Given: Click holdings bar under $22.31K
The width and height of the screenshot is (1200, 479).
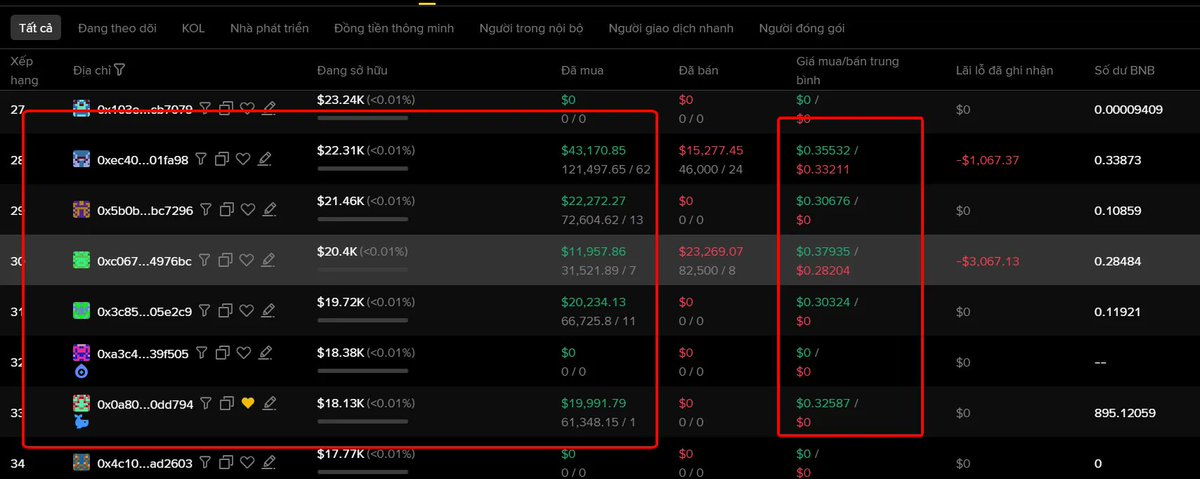Looking at the screenshot, I should click(x=362, y=168).
